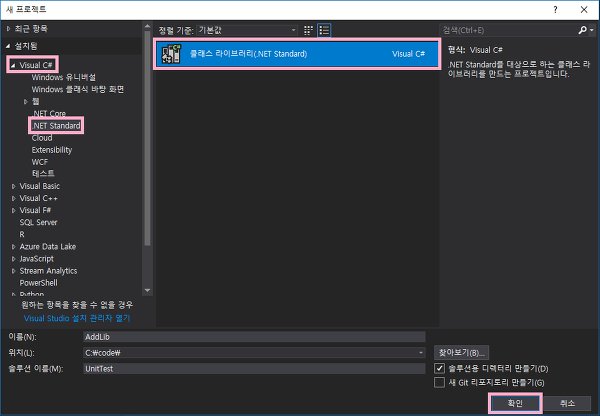
Task: Click the 취소 button
Action: (567, 403)
